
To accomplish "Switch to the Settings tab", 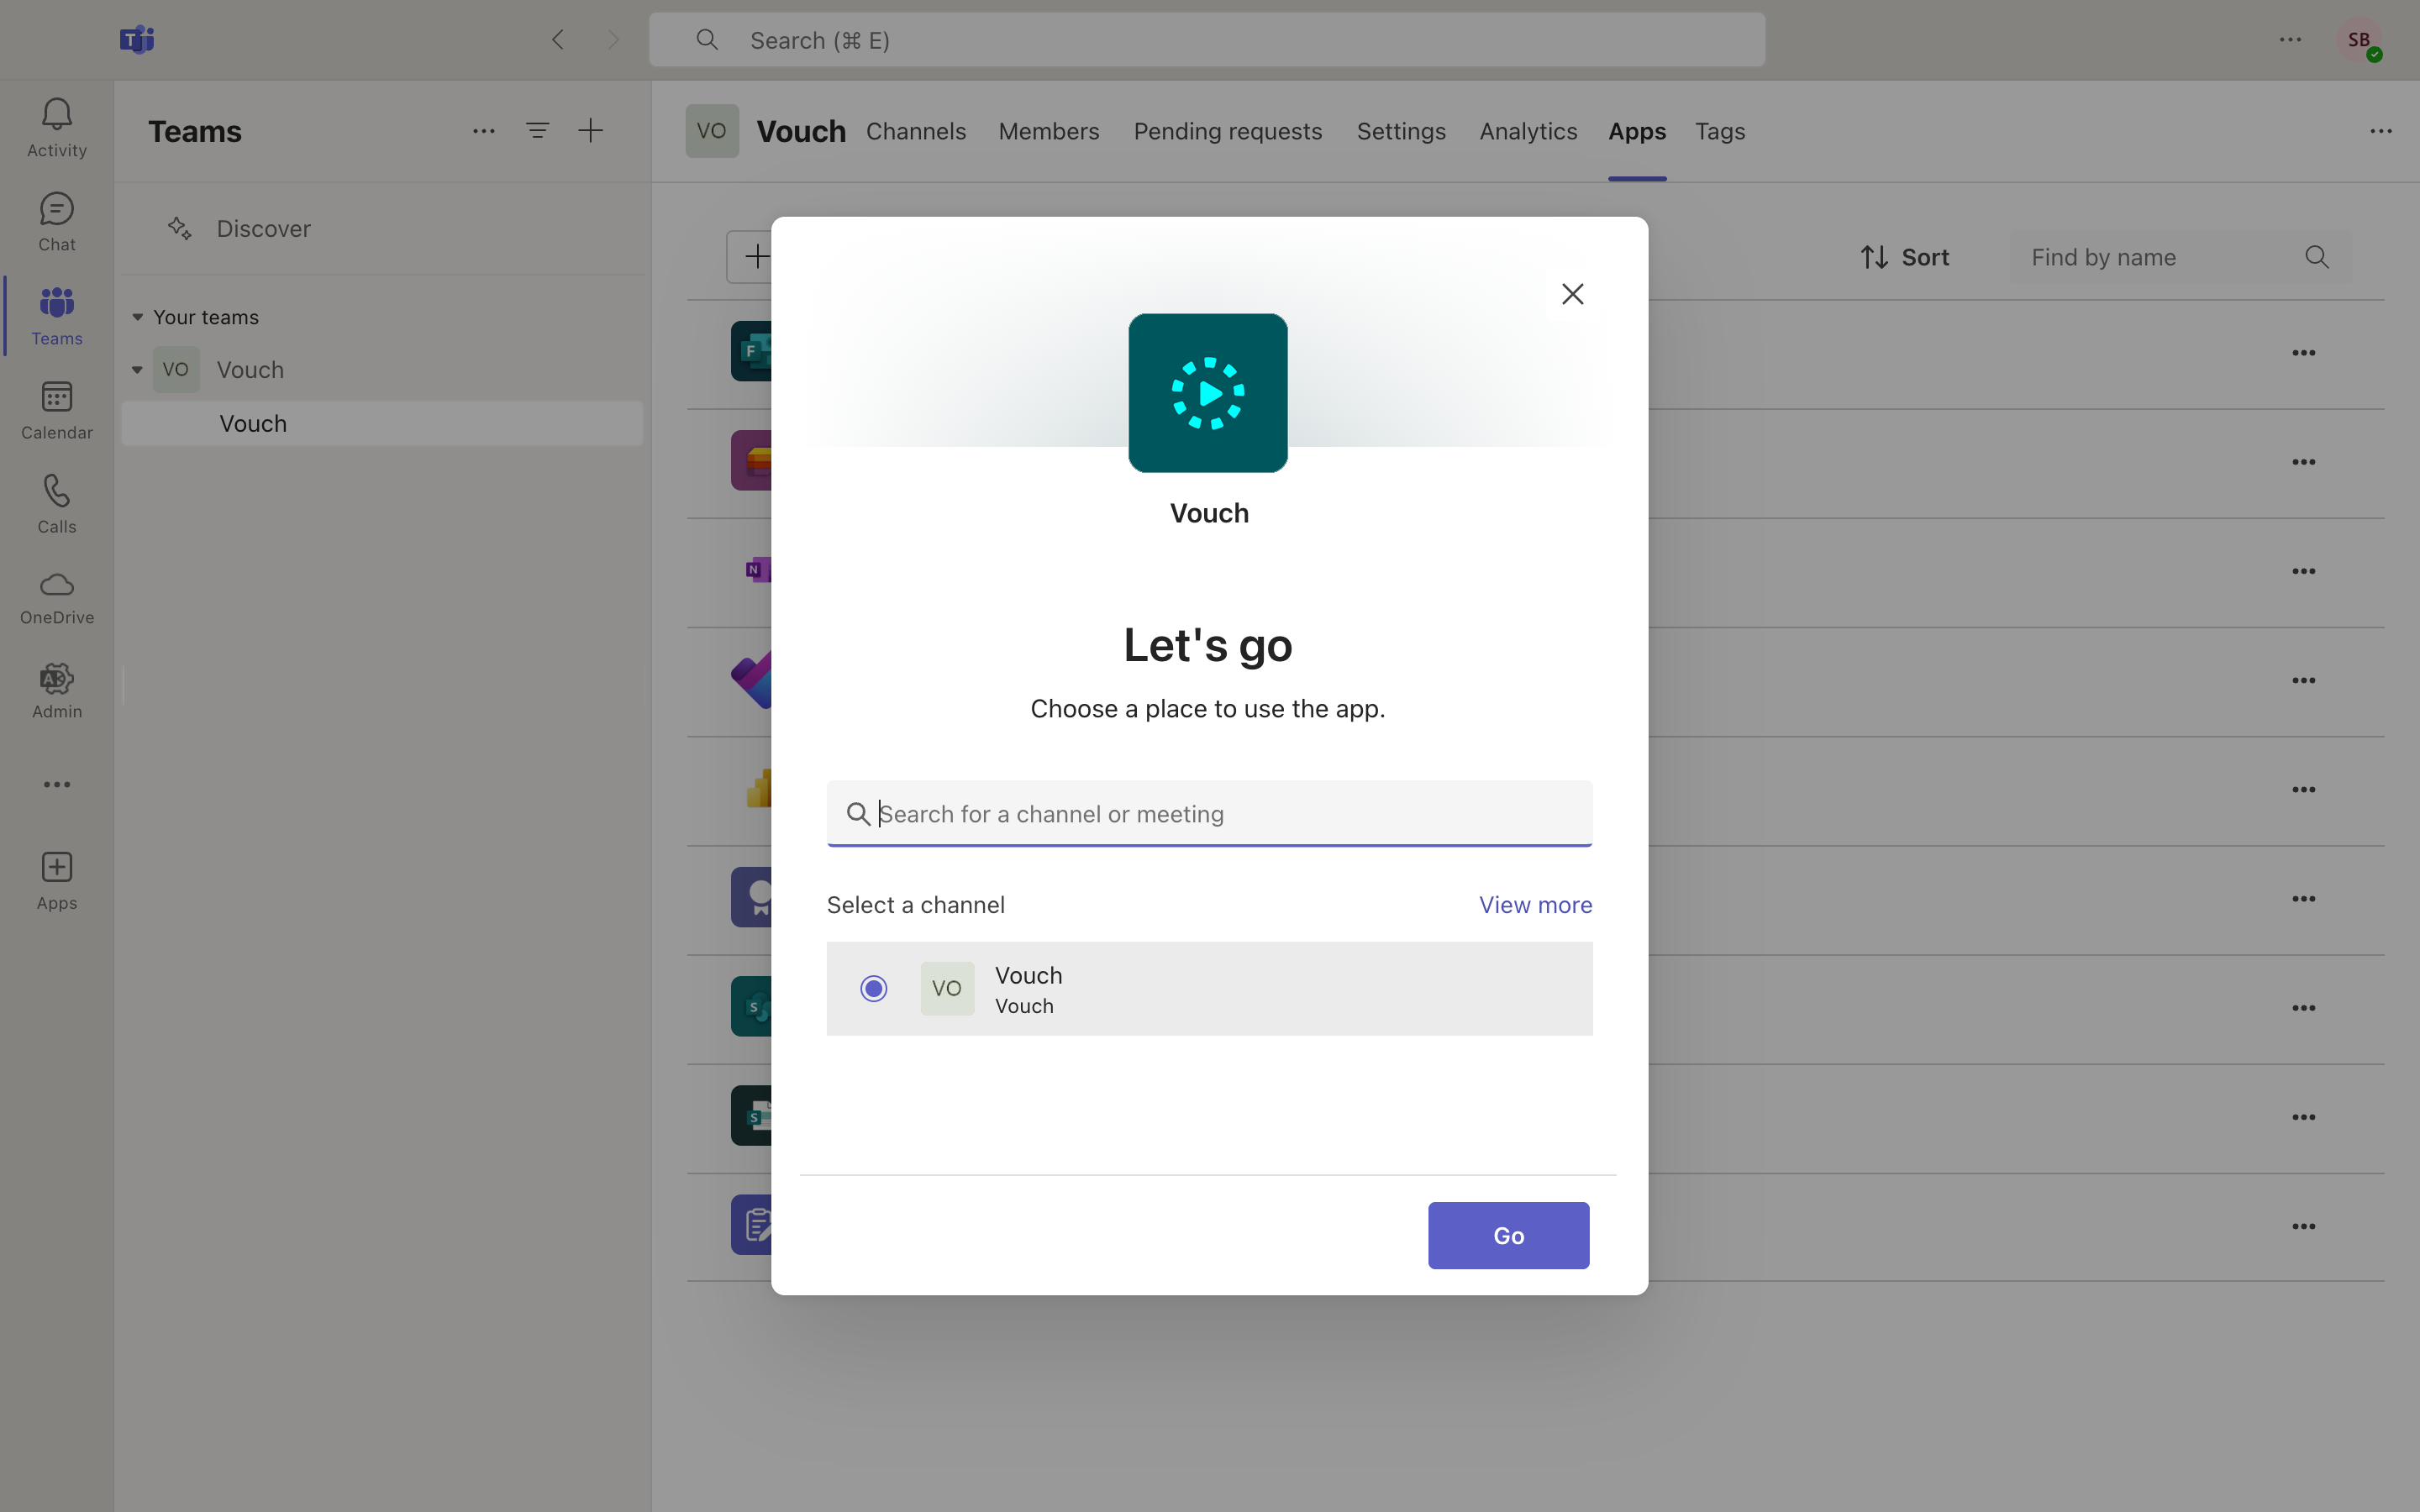I will (x=1401, y=131).
